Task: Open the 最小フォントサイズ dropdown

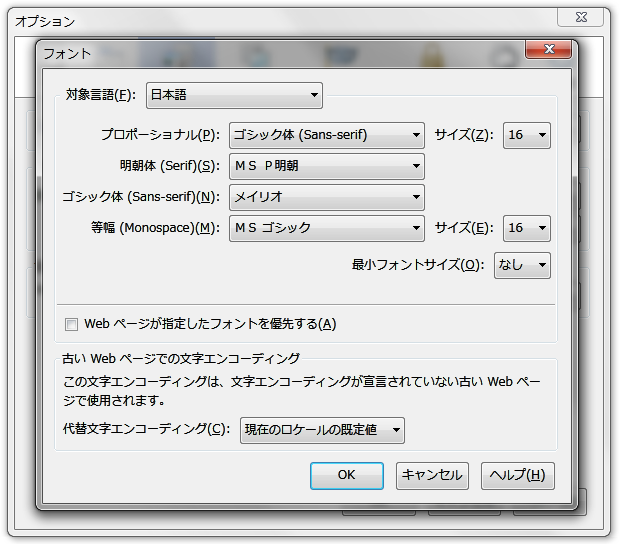Action: (522, 265)
